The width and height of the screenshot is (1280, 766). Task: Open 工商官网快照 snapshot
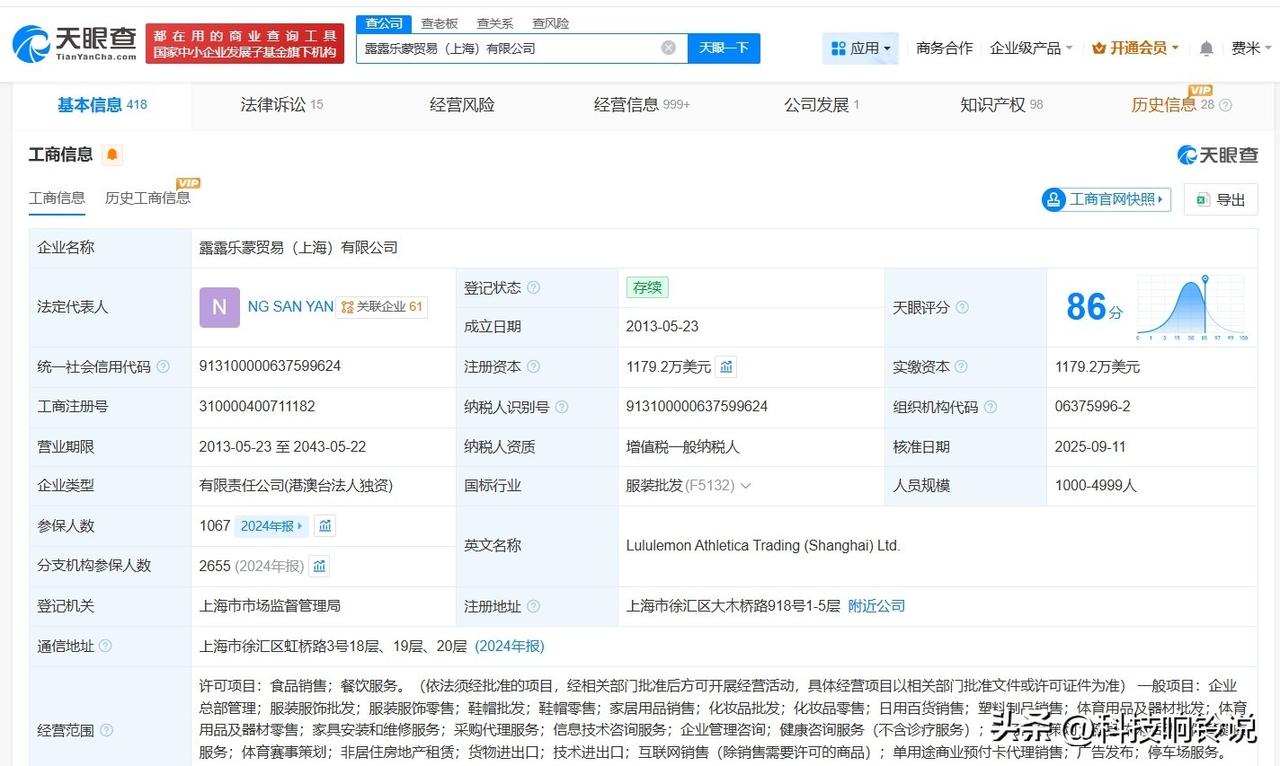1106,199
